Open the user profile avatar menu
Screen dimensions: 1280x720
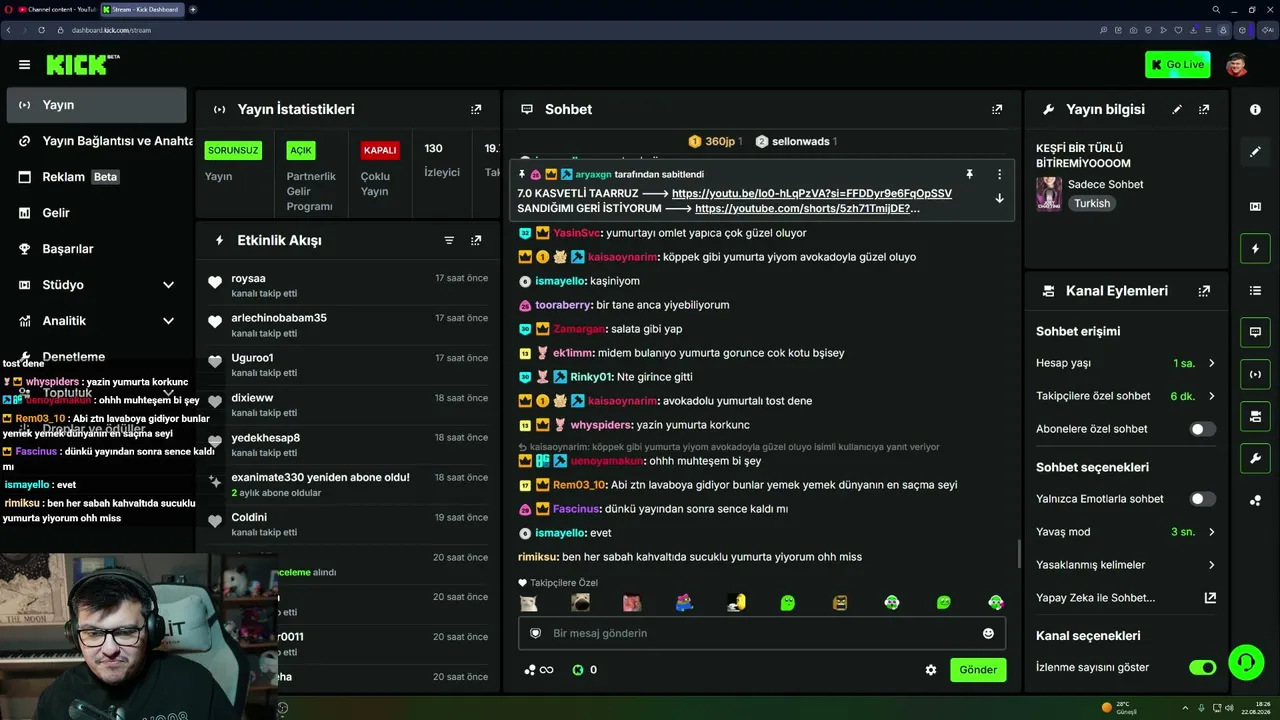(1237, 65)
